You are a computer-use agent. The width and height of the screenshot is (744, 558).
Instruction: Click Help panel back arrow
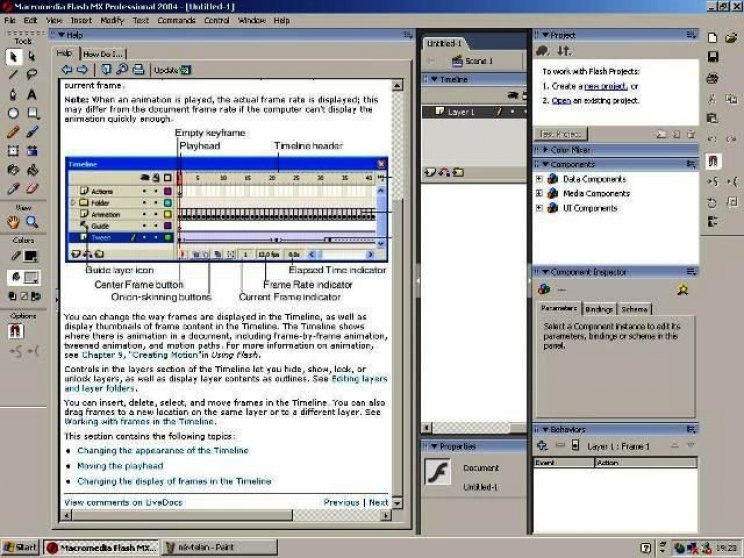(x=67, y=70)
